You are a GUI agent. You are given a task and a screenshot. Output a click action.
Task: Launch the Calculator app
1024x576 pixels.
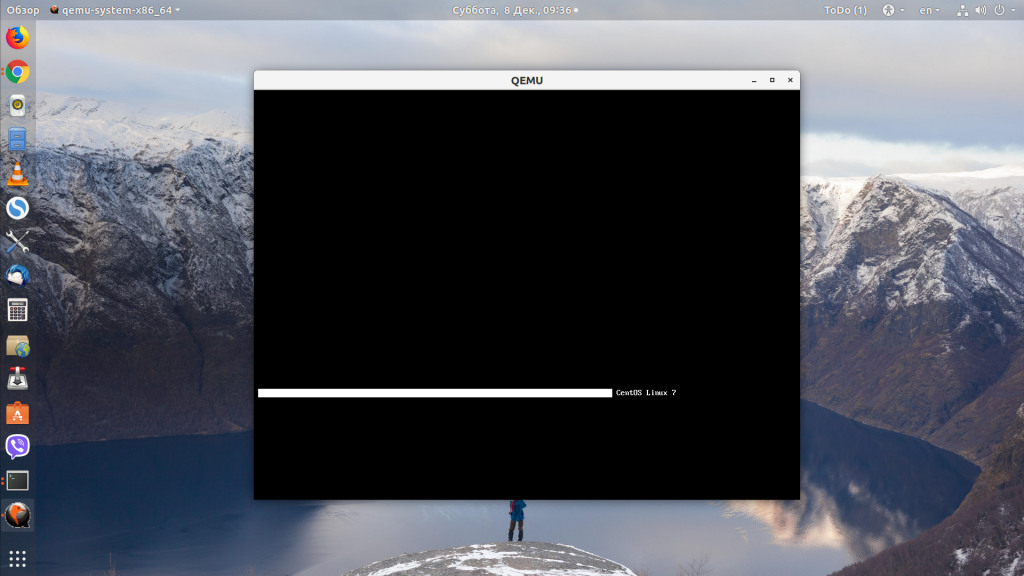click(x=16, y=310)
